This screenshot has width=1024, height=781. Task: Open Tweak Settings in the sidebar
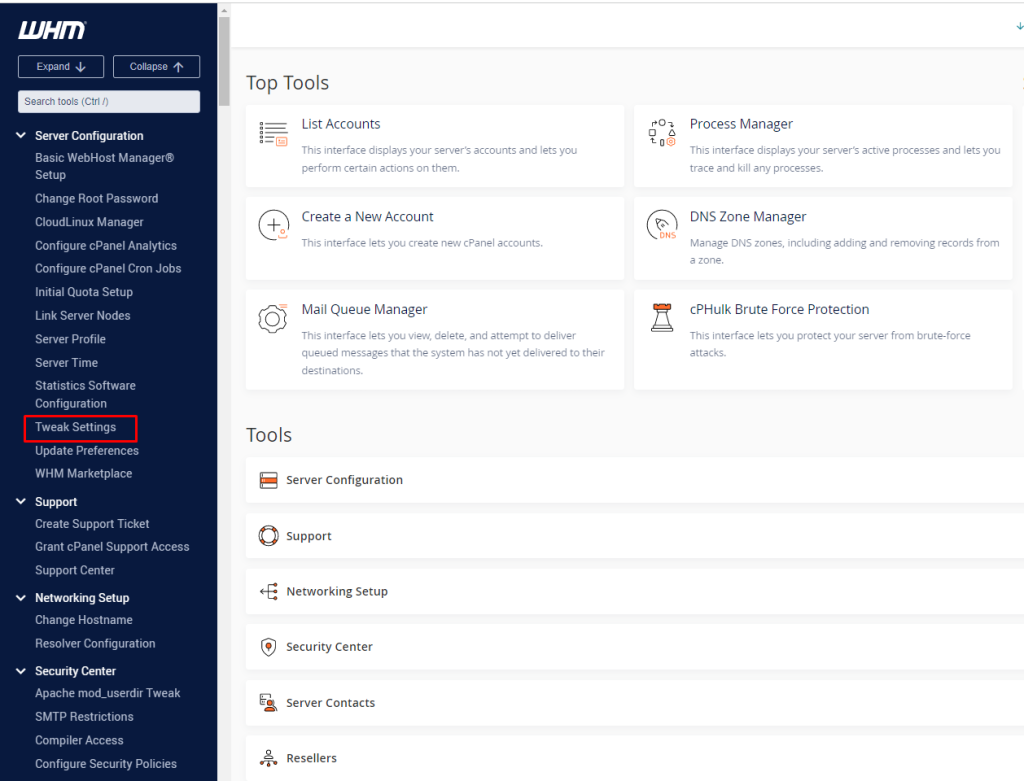coord(76,427)
